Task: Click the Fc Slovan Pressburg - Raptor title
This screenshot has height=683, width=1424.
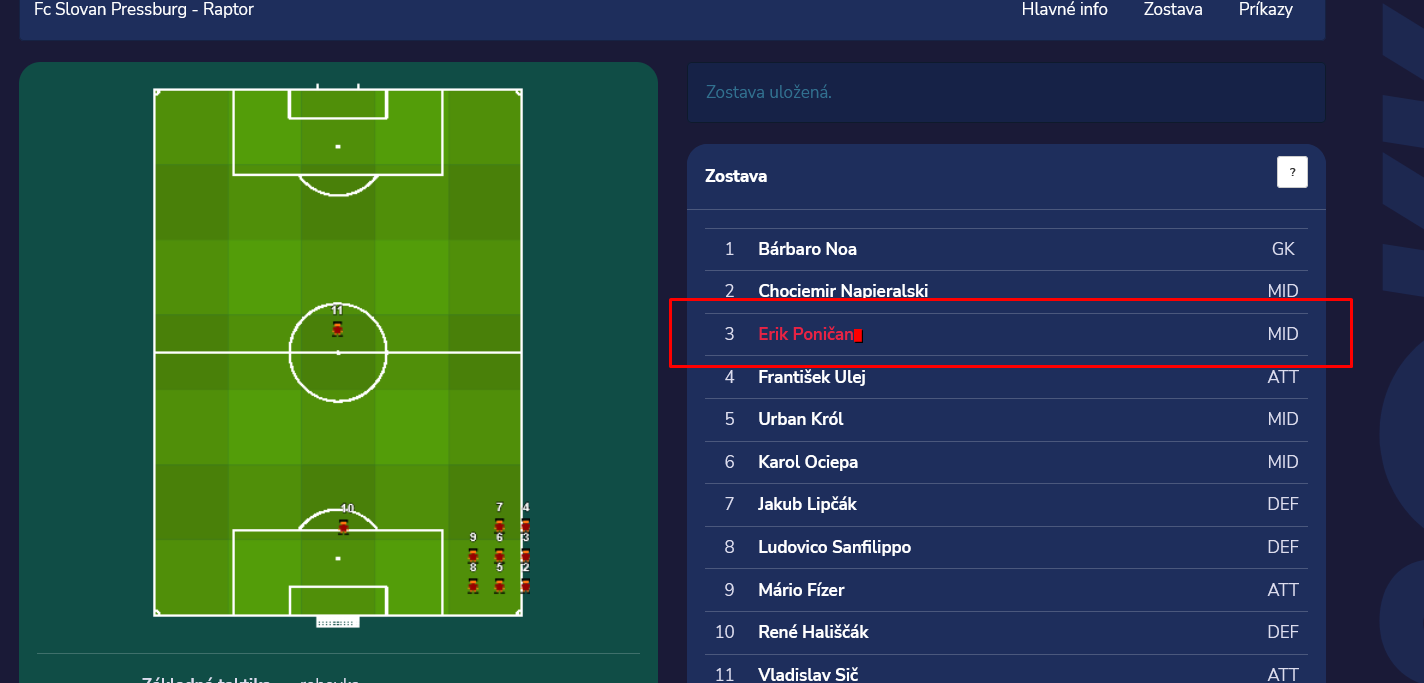Action: tap(144, 10)
